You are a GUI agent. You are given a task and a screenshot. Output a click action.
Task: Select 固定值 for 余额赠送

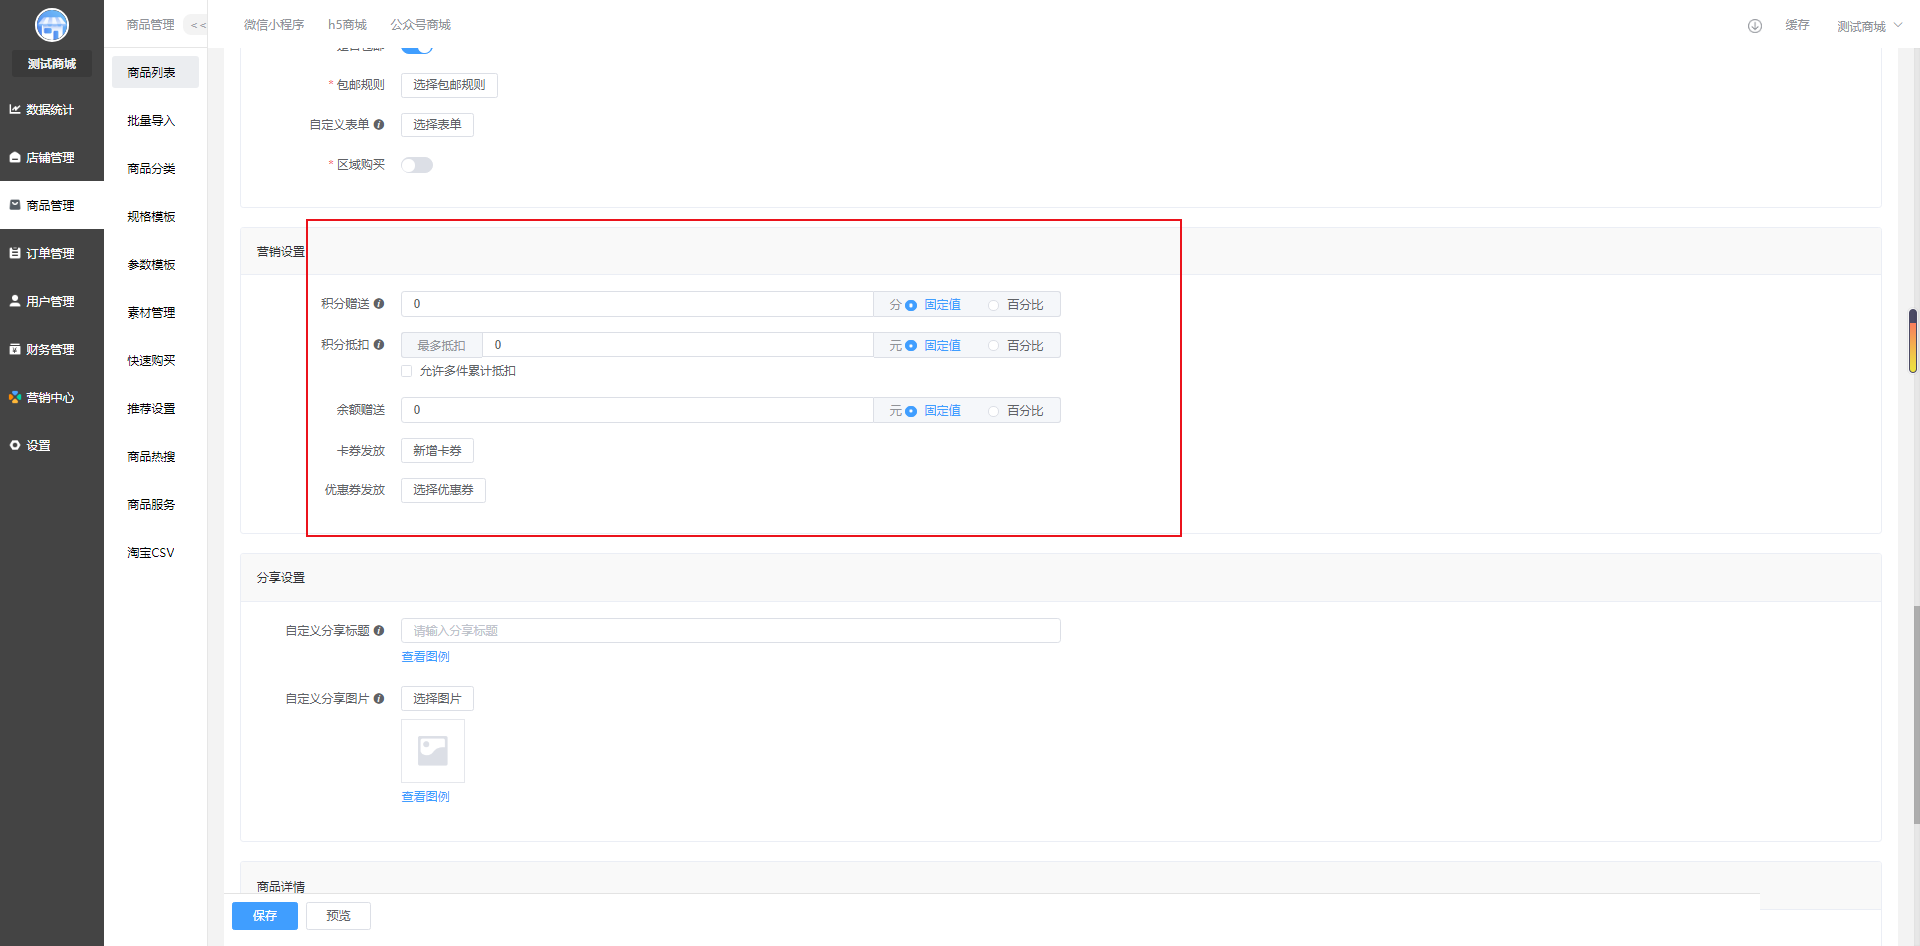click(x=933, y=411)
